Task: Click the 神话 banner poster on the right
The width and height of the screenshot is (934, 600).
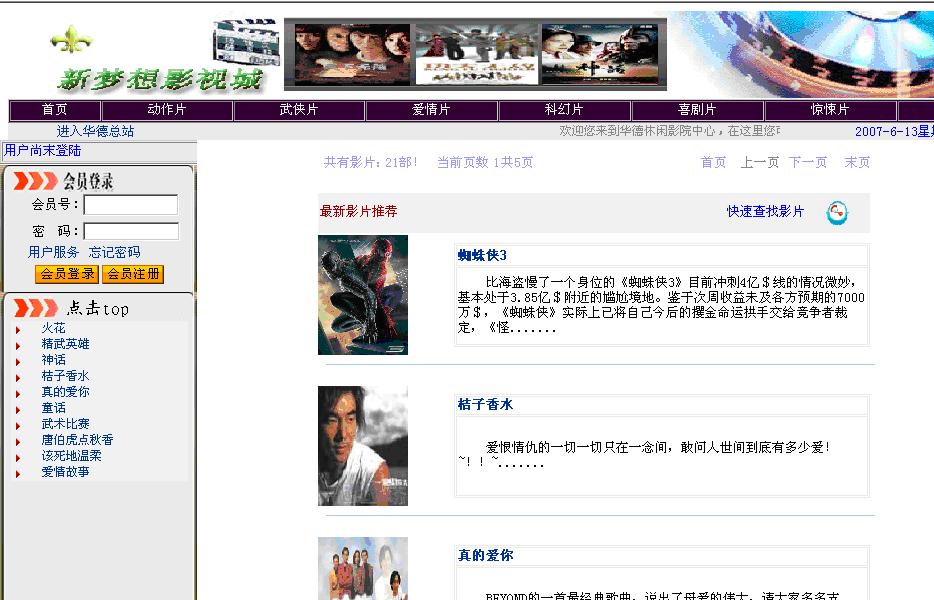Action: pos(600,54)
